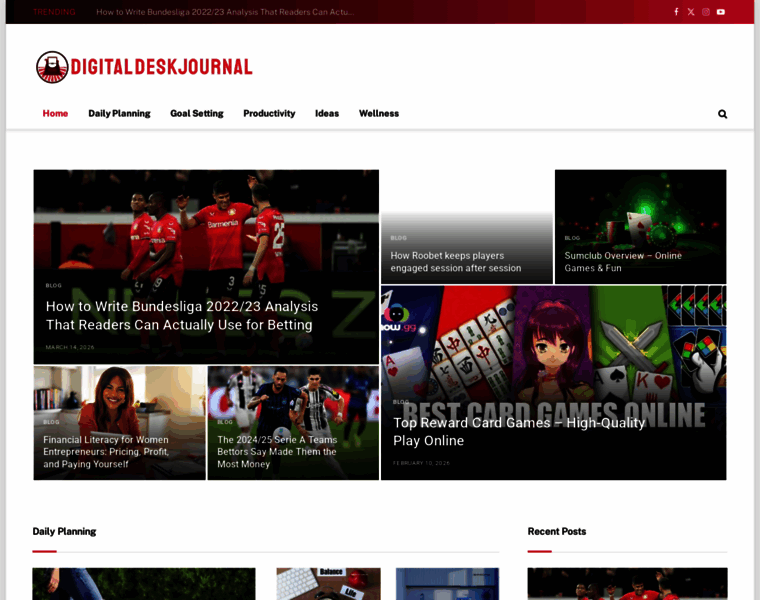Open the YouTube social icon
This screenshot has width=760, height=600.
pos(721,12)
